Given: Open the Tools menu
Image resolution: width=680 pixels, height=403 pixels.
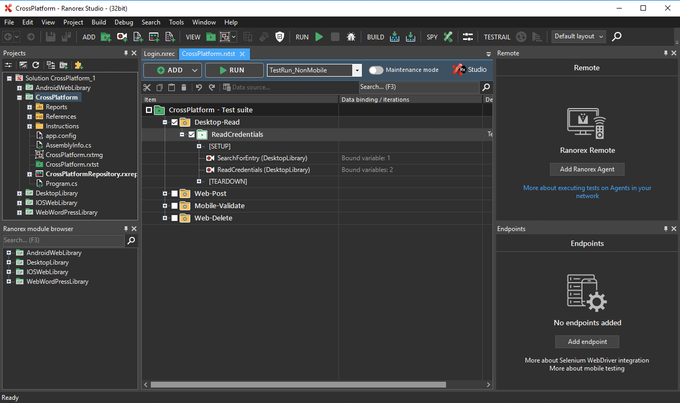Looking at the screenshot, I should pyautogui.click(x=176, y=22).
